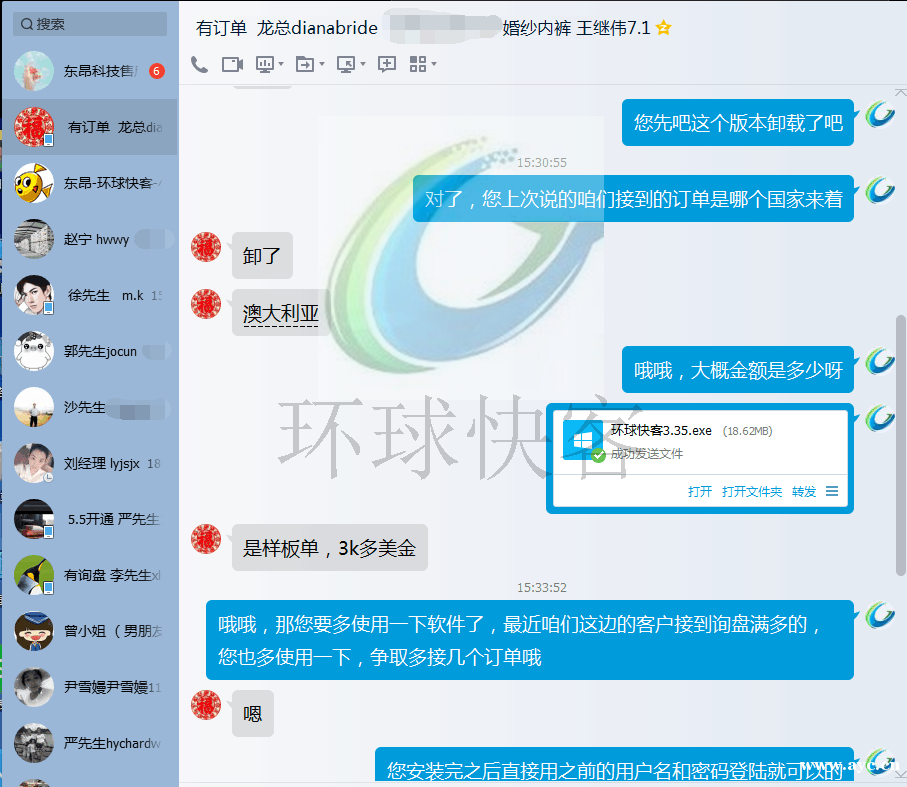This screenshot has height=787, width=907.
Task: Start a voice call with the contact
Action: click(198, 63)
